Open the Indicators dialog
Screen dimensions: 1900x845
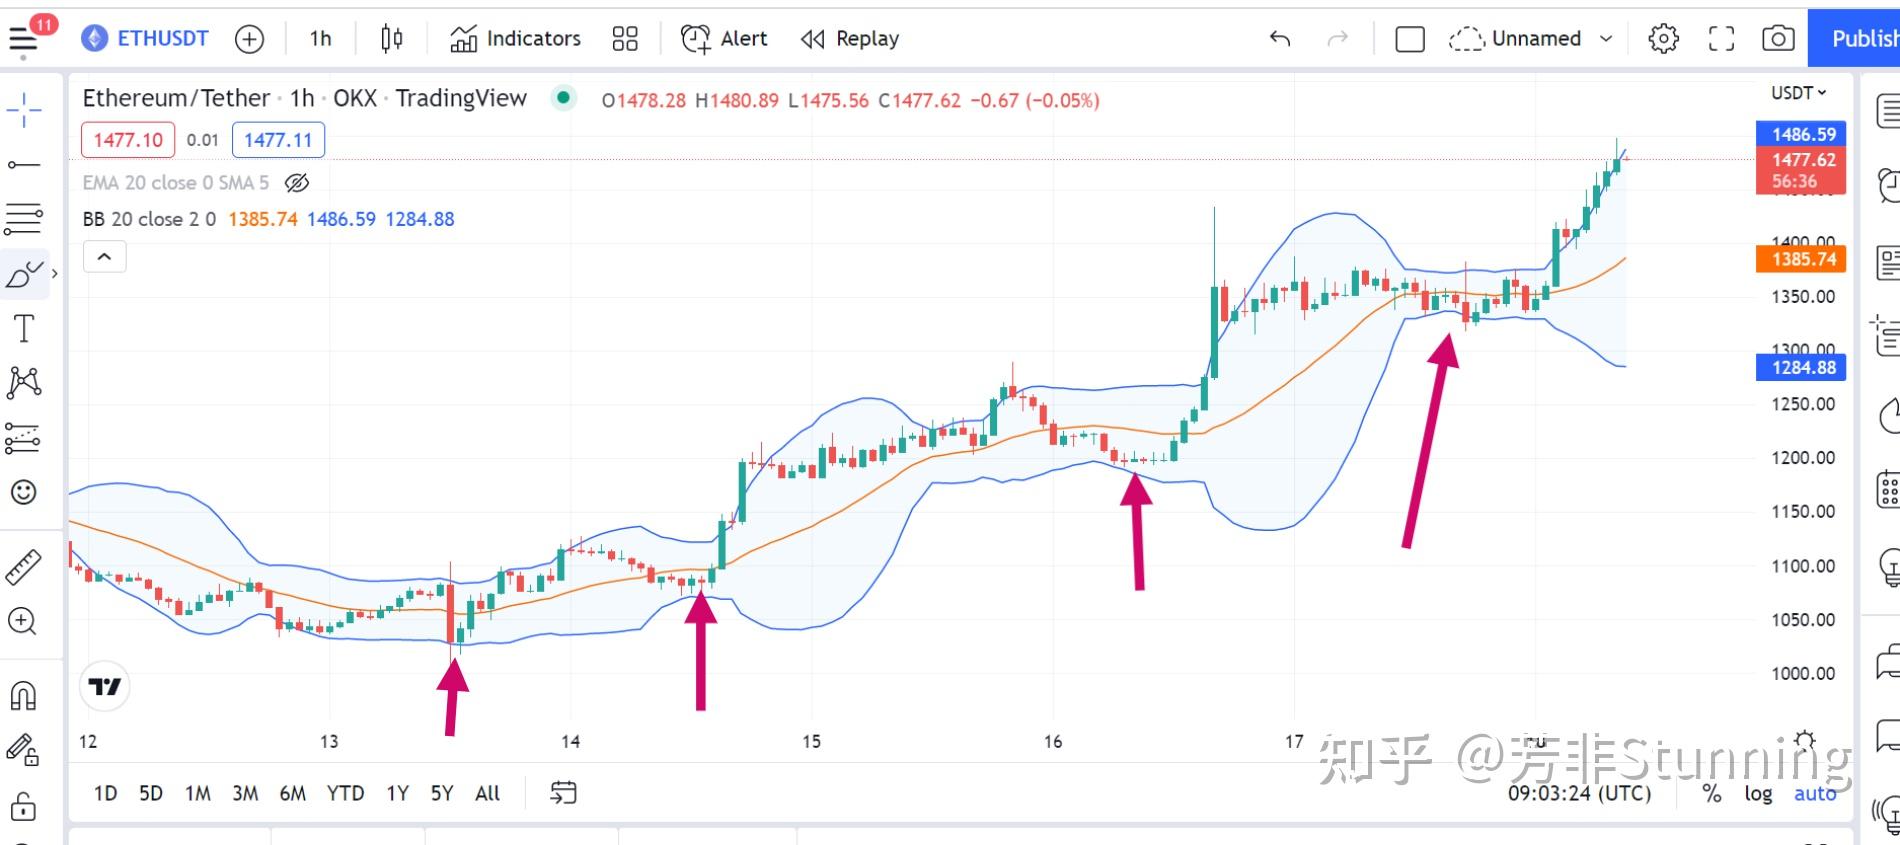(515, 38)
